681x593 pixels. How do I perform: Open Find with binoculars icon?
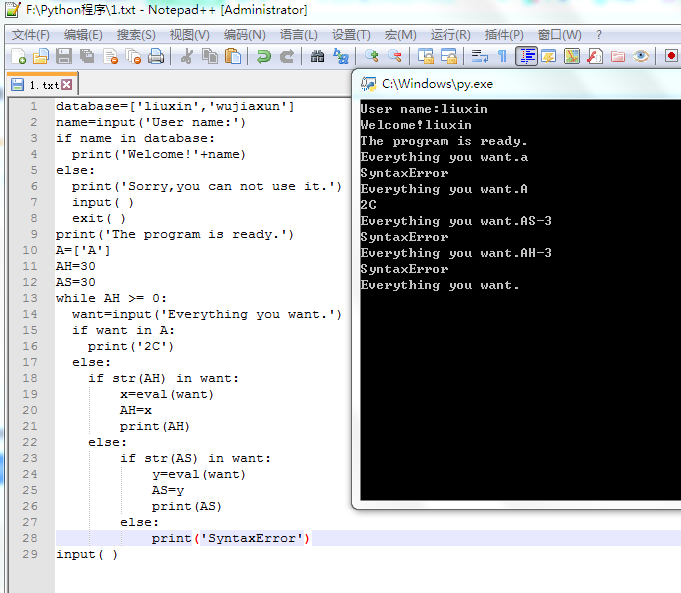(x=317, y=56)
